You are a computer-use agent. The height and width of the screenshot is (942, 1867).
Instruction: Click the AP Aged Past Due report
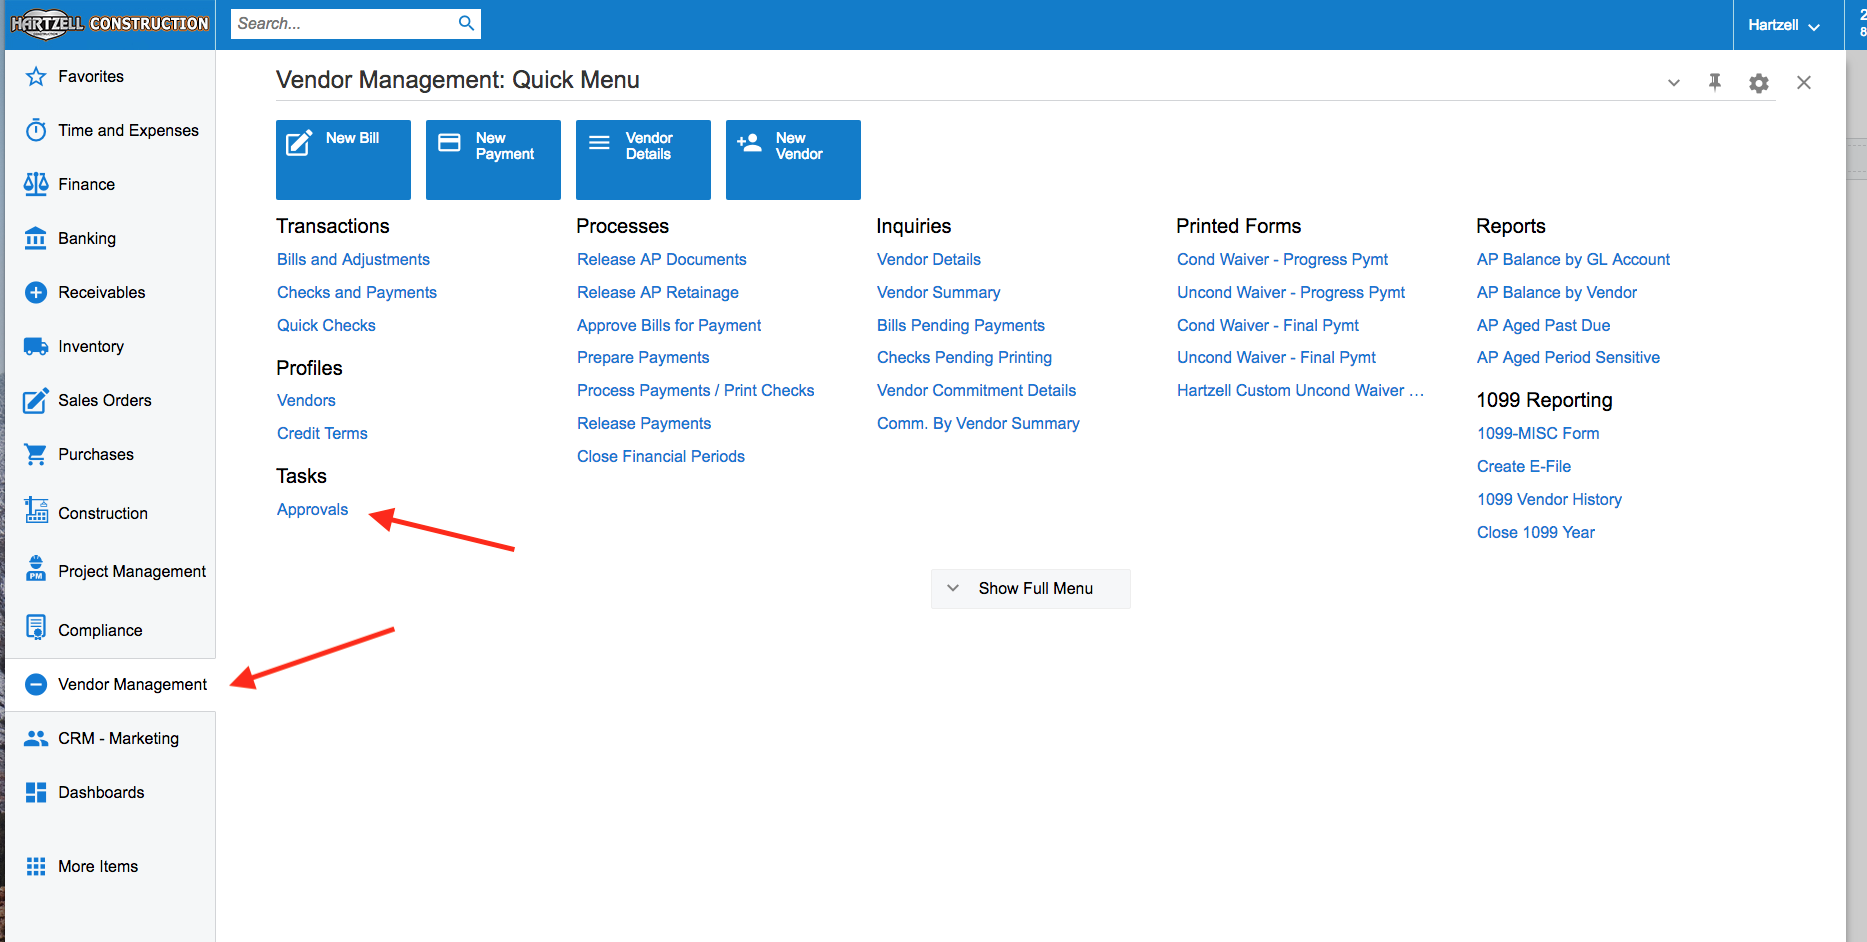pyautogui.click(x=1543, y=325)
